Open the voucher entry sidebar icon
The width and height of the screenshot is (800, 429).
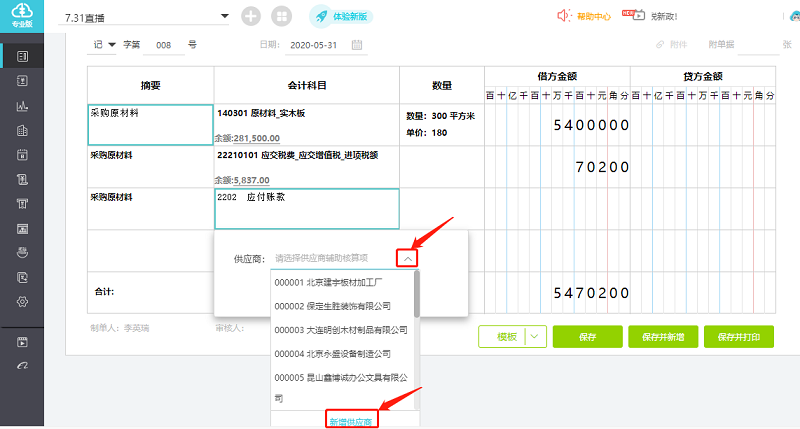(22, 56)
